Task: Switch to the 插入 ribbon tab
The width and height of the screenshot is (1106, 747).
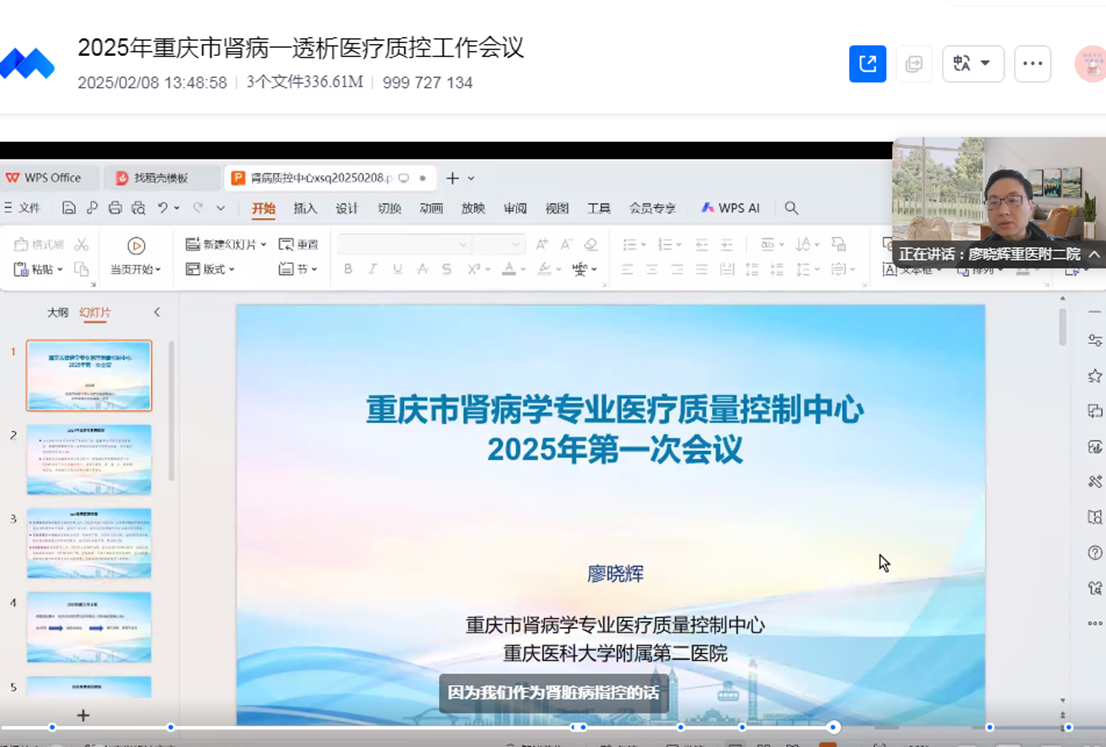Action: 305,208
